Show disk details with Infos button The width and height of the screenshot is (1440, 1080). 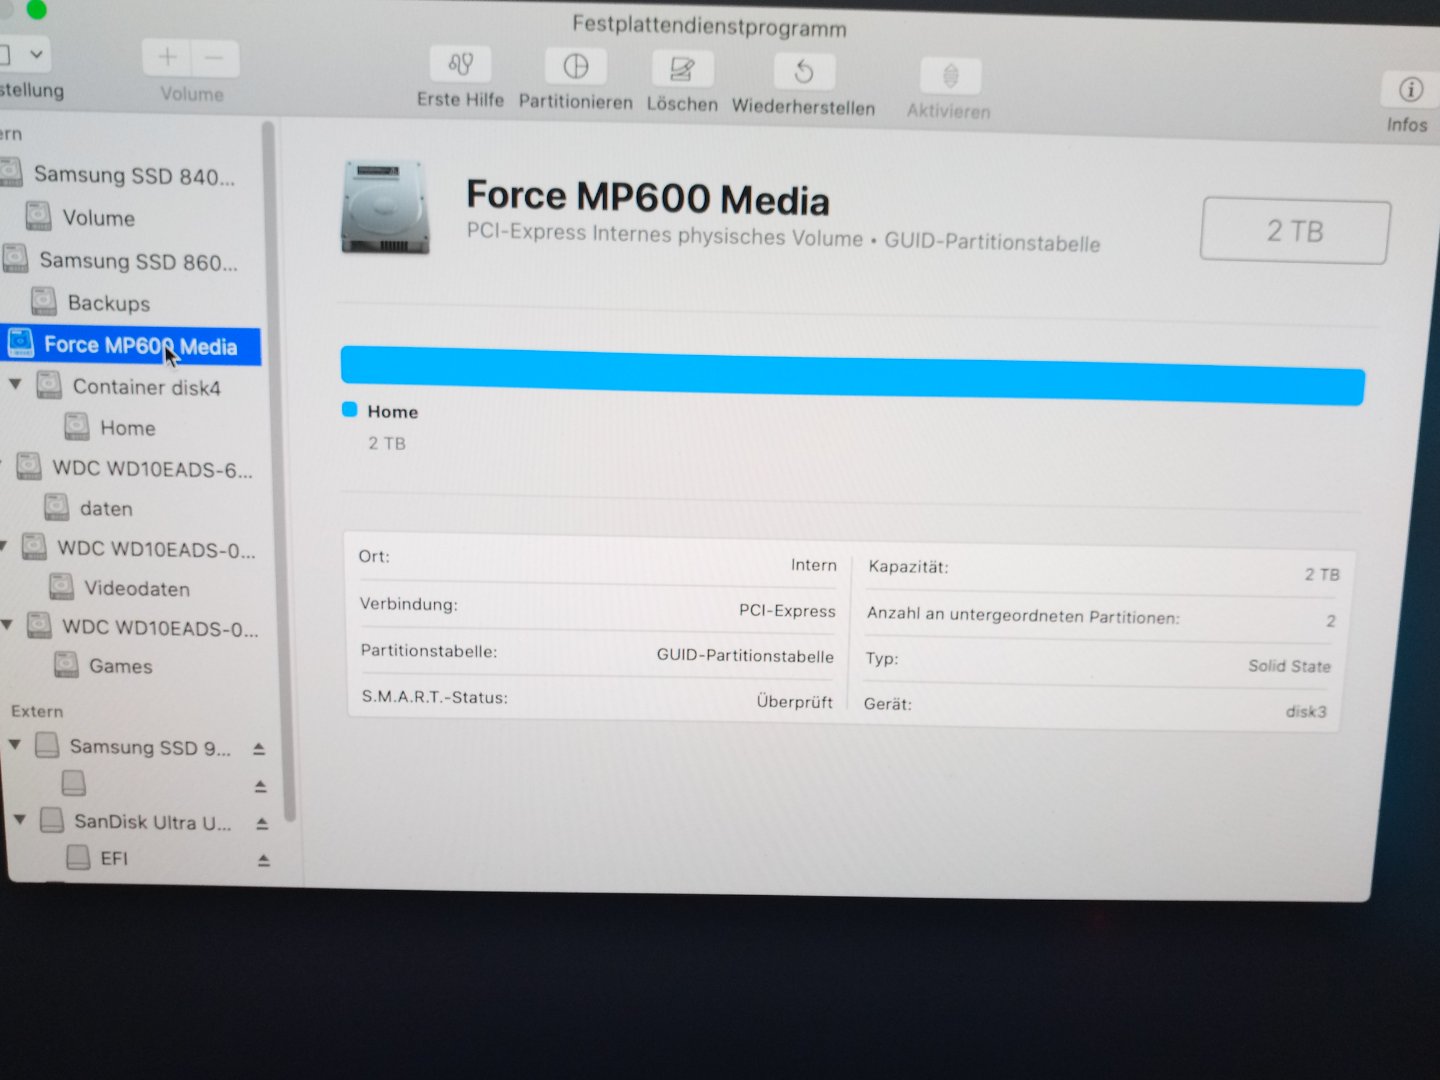[x=1410, y=90]
